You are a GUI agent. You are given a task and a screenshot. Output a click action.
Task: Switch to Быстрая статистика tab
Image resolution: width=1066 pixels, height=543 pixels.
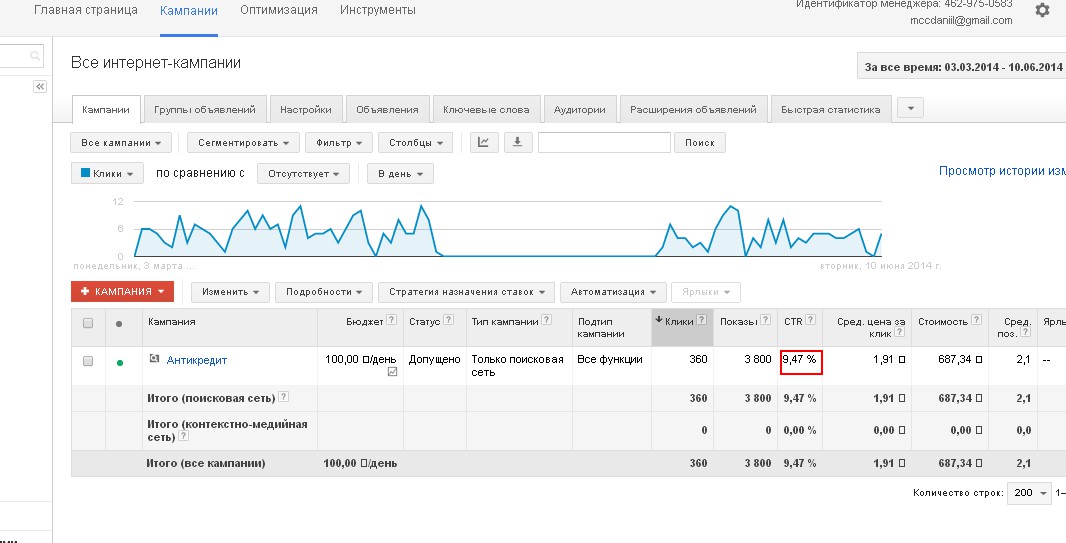tap(831, 109)
